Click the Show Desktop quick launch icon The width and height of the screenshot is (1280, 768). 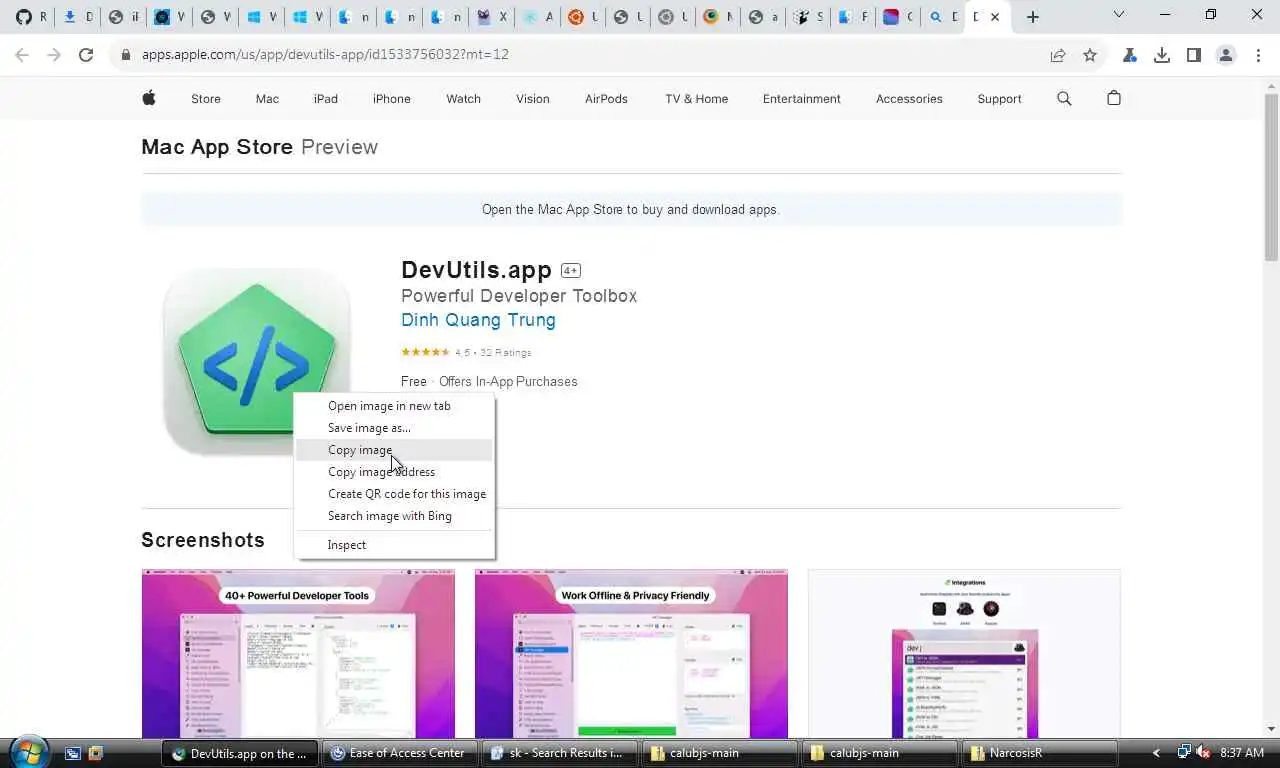[72, 753]
